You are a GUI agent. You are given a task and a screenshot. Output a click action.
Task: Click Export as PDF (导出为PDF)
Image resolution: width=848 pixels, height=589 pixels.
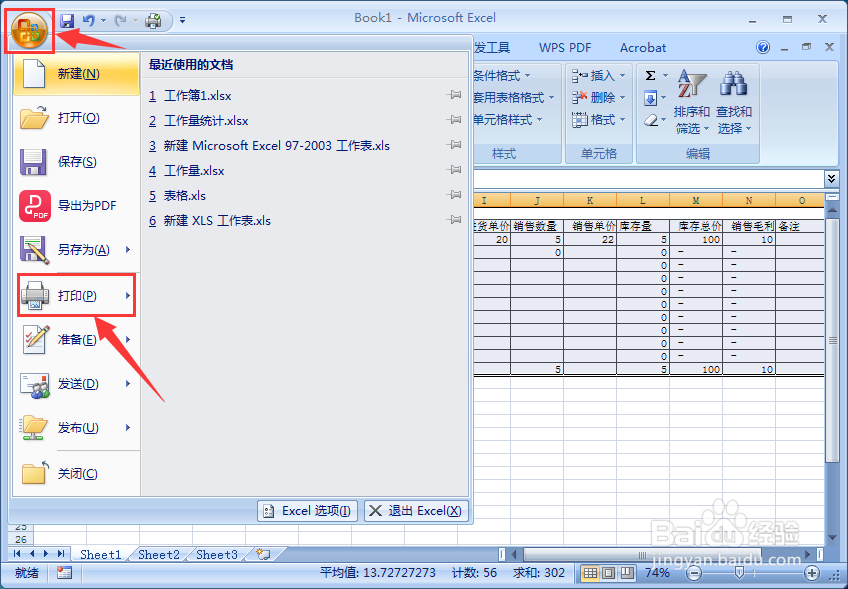(x=76, y=206)
